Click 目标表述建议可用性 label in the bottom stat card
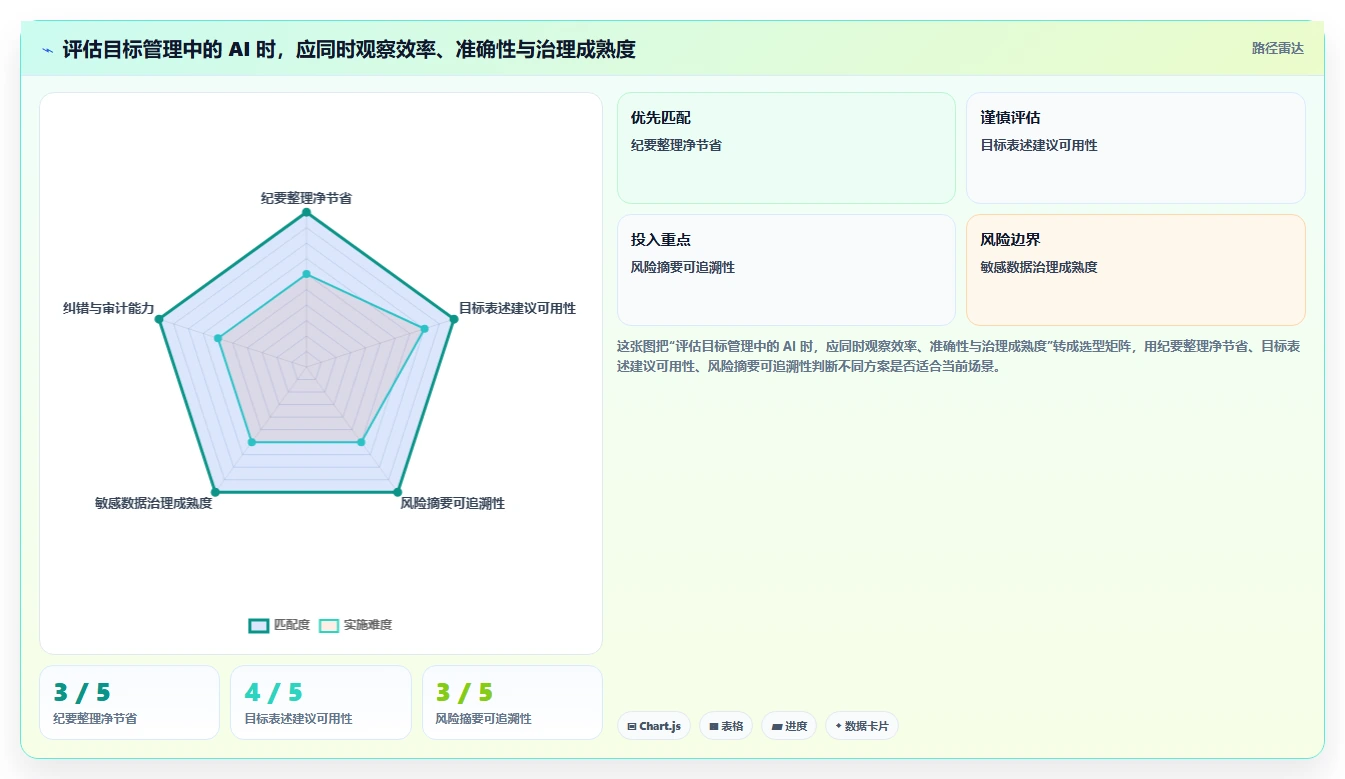The image size is (1345, 779). (298, 718)
